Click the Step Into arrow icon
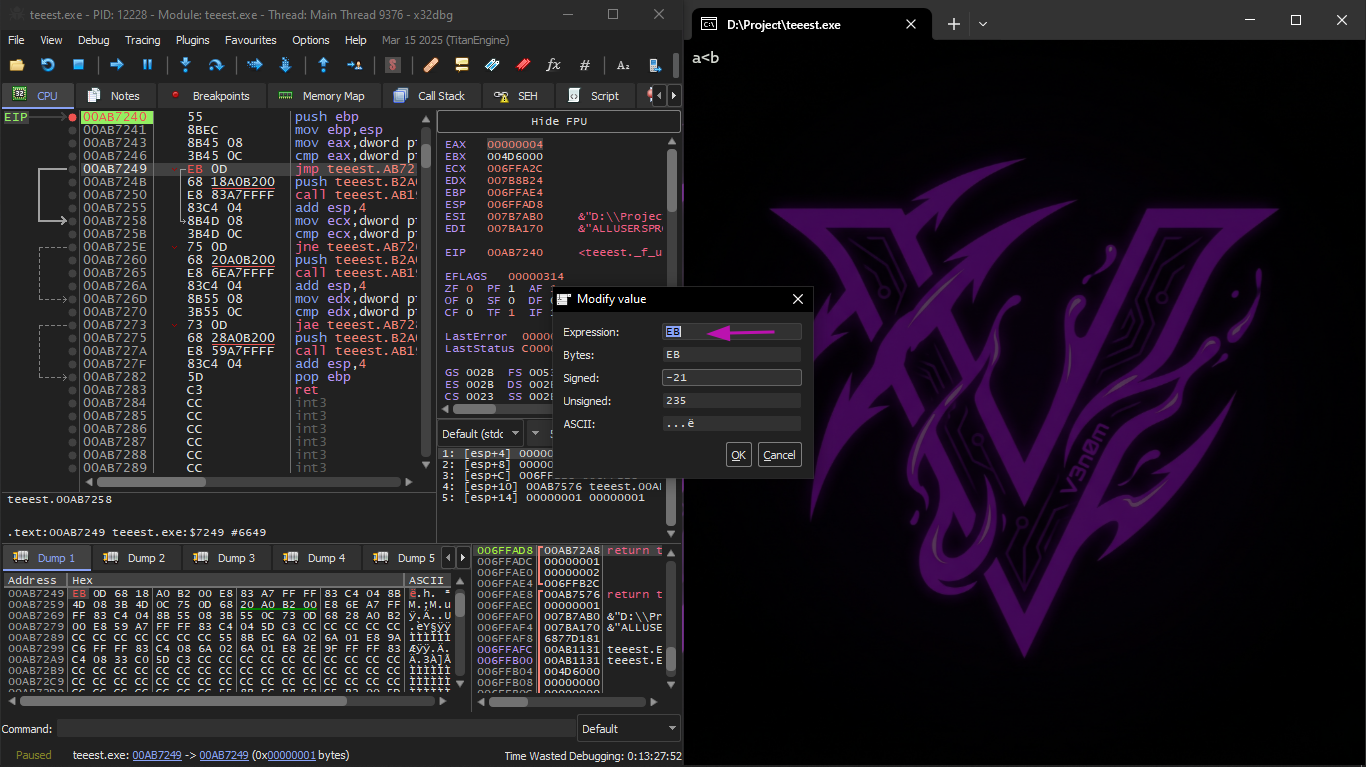Image resolution: width=1366 pixels, height=767 pixels. click(x=185, y=65)
